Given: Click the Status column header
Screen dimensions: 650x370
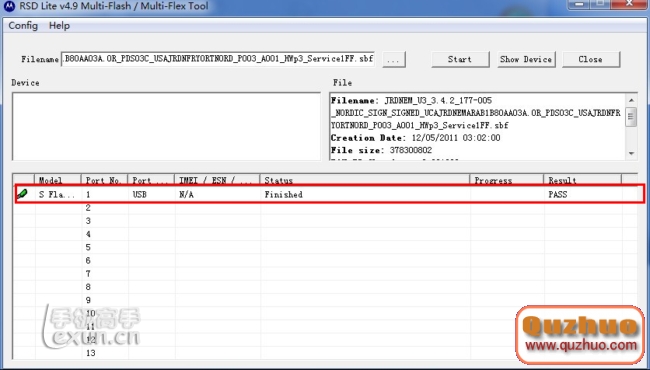Looking at the screenshot, I should click(365, 180).
